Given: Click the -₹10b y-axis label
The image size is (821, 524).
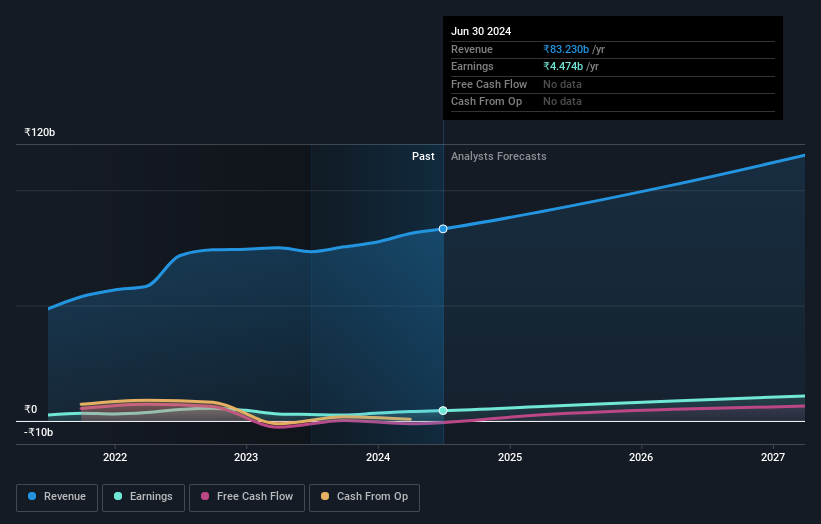Looking at the screenshot, I should pos(38,432).
